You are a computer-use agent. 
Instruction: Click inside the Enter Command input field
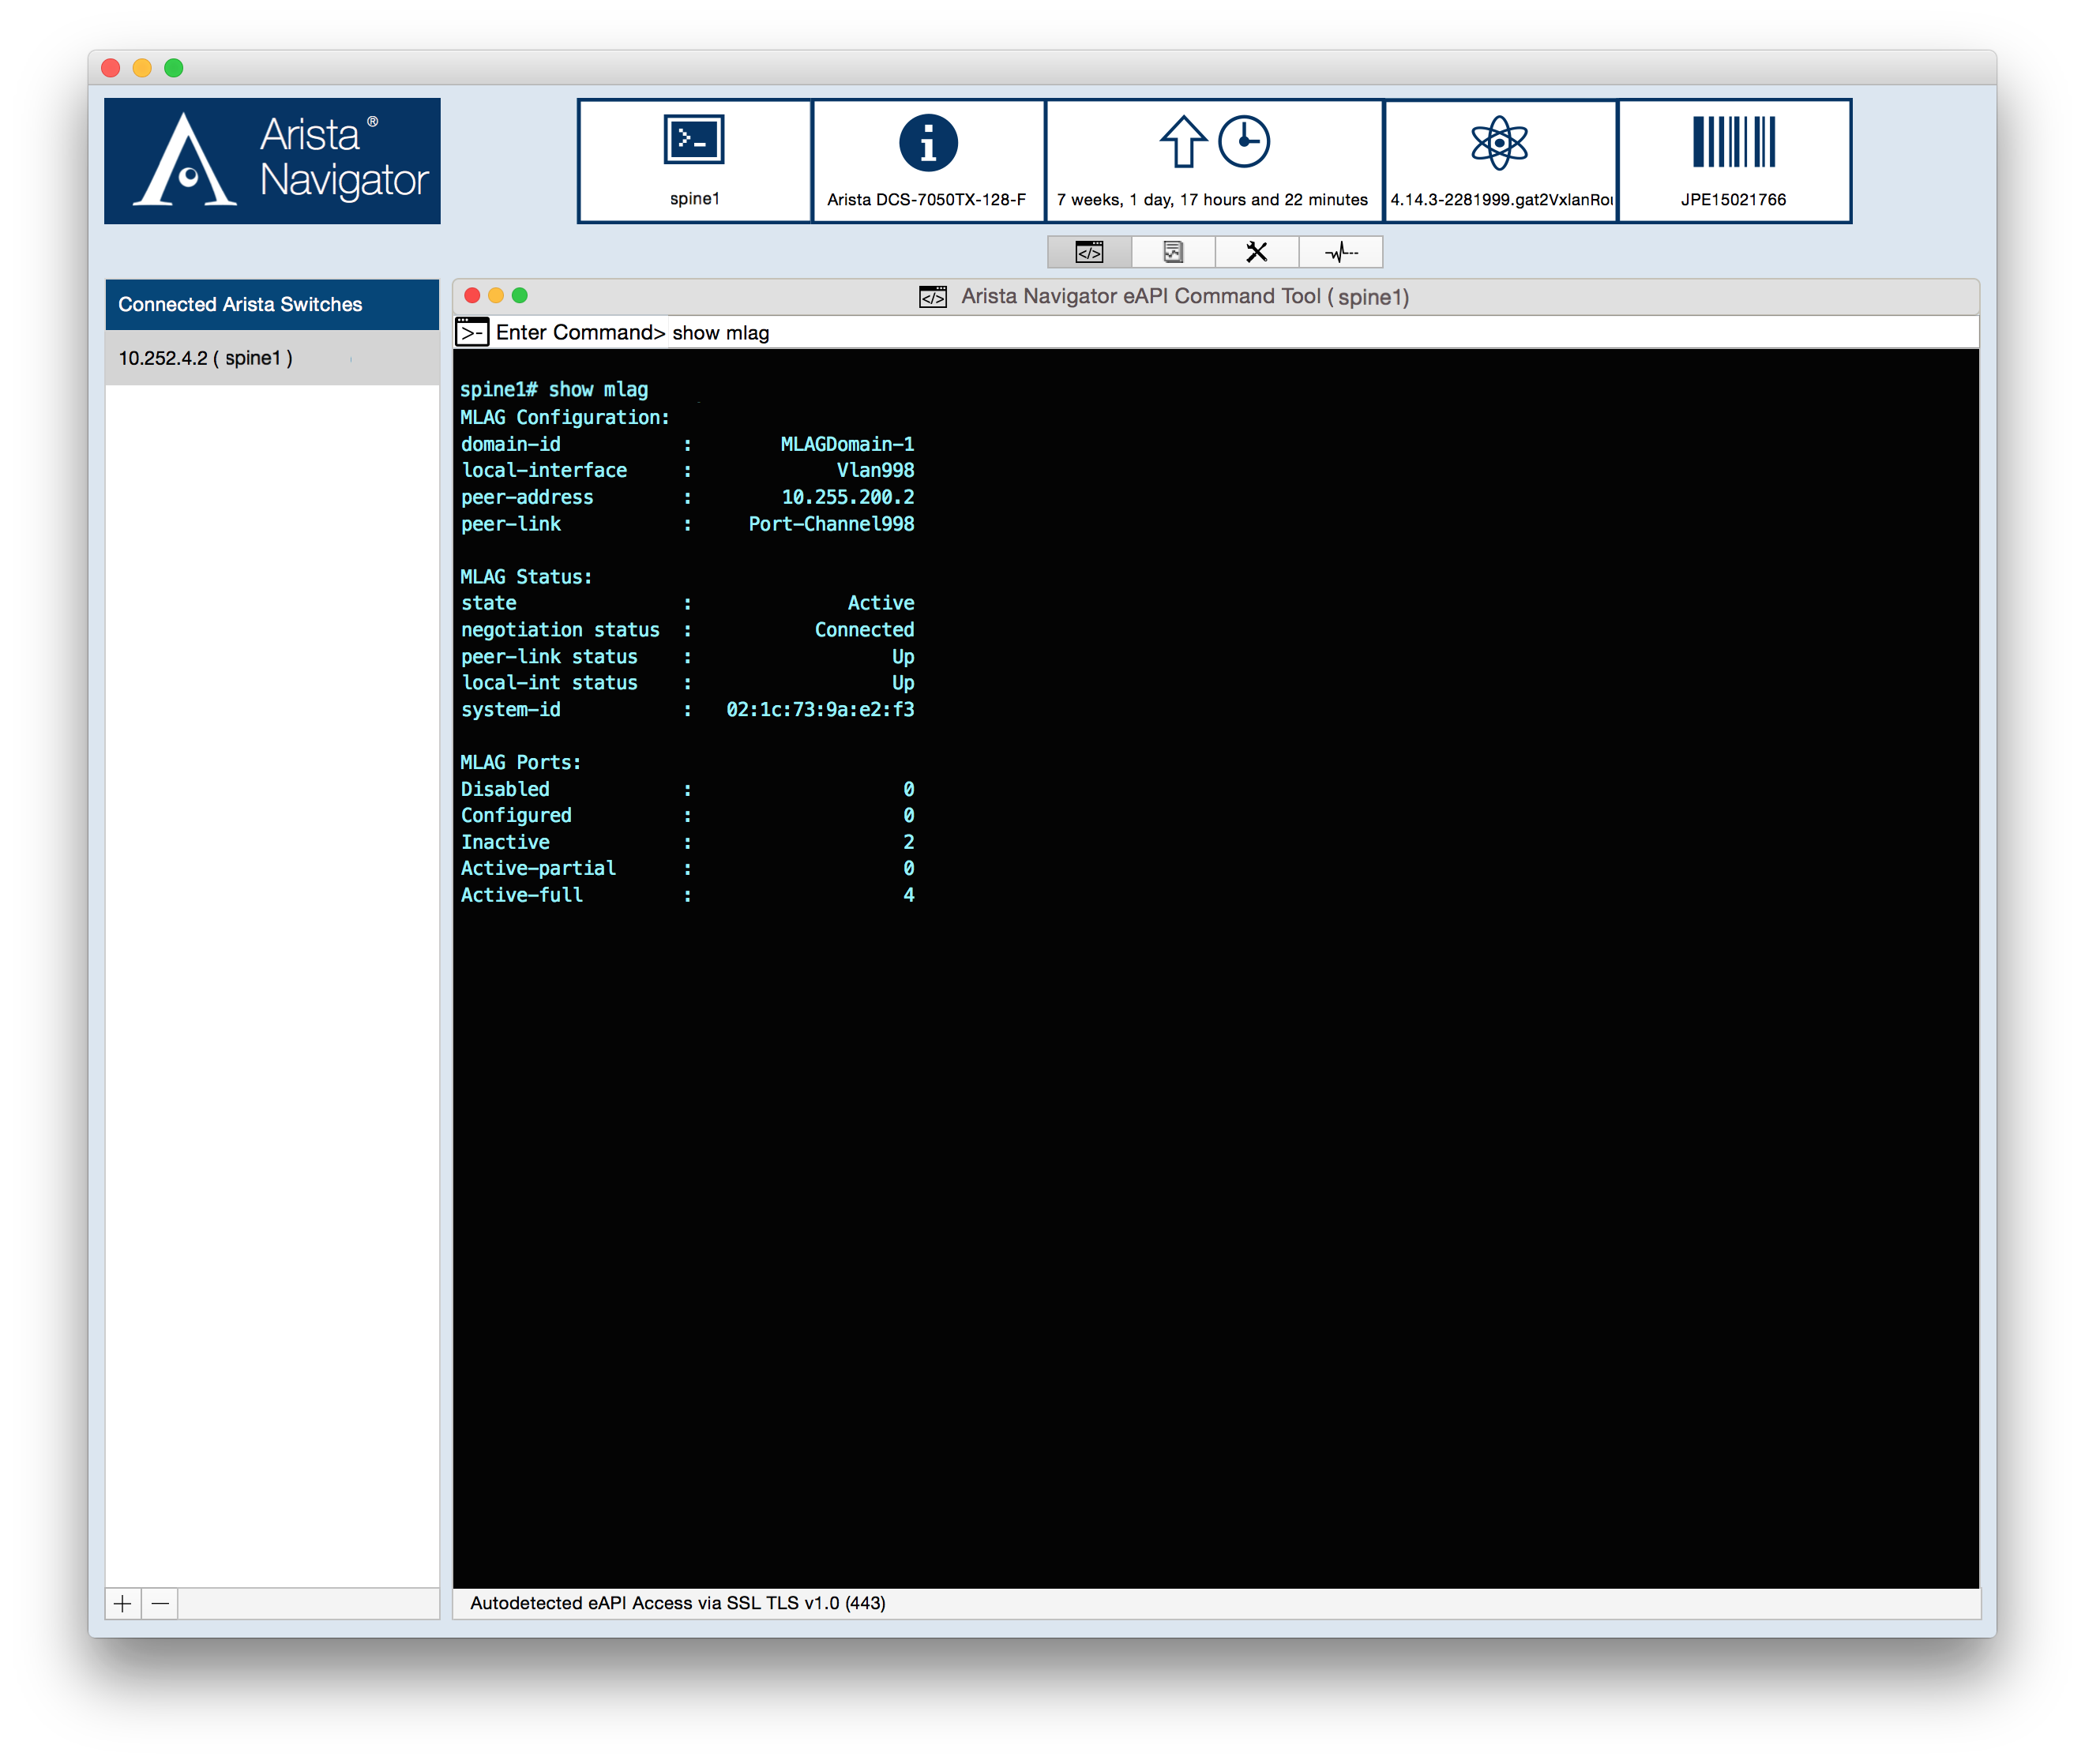pyautogui.click(x=900, y=333)
